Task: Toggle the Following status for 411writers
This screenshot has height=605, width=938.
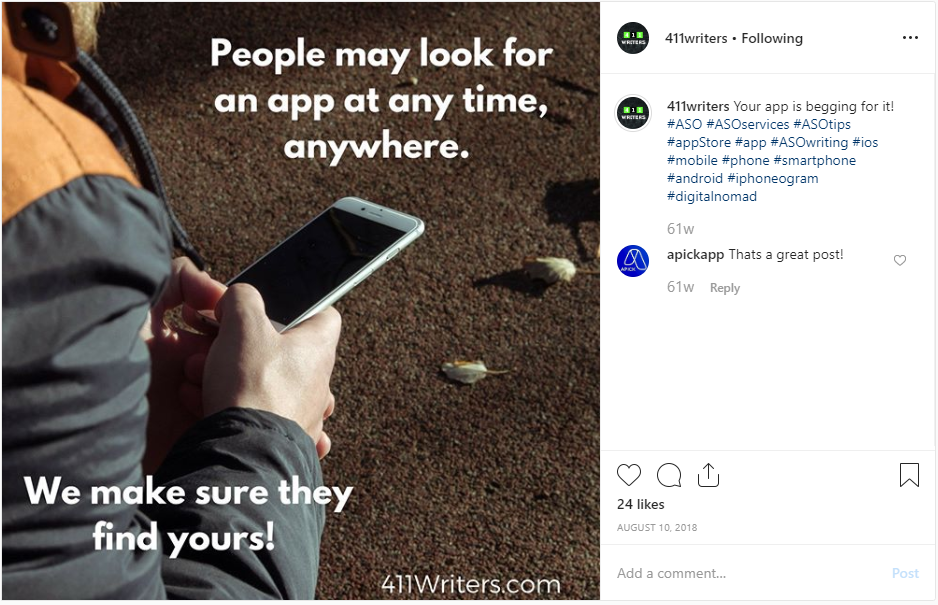Action: tap(772, 38)
